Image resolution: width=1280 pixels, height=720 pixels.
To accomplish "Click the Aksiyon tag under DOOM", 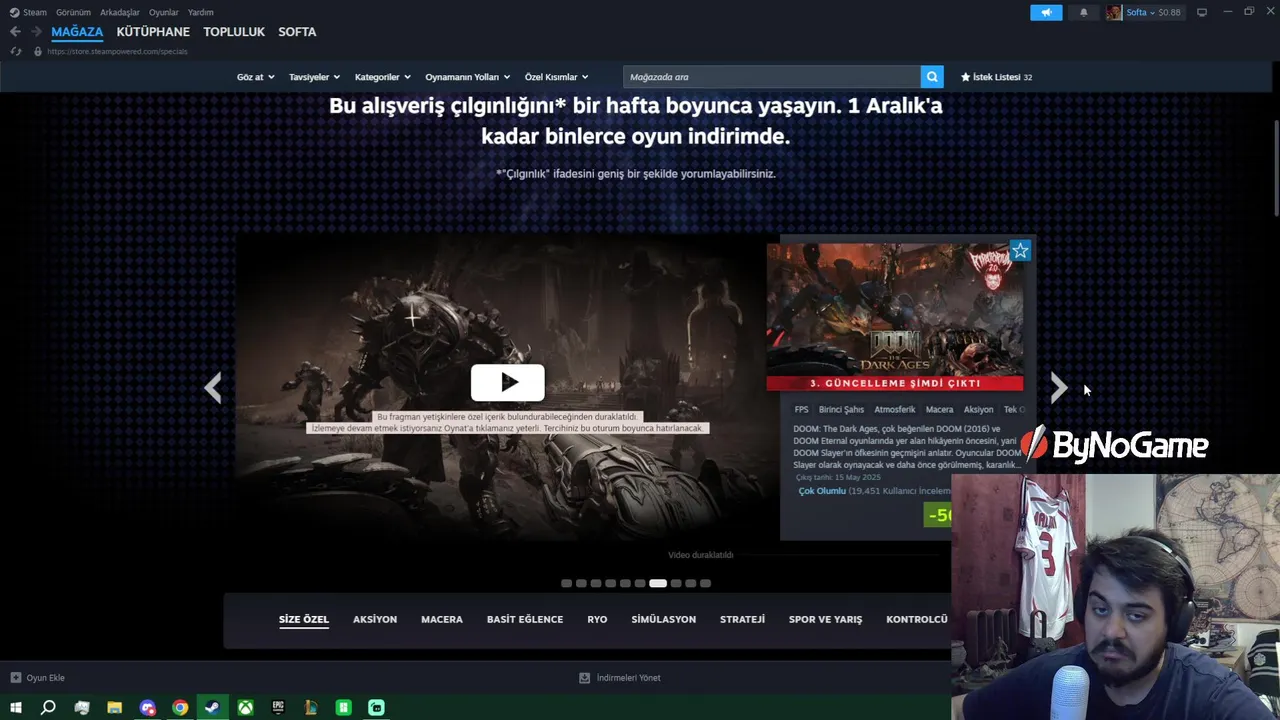I will pos(978,409).
